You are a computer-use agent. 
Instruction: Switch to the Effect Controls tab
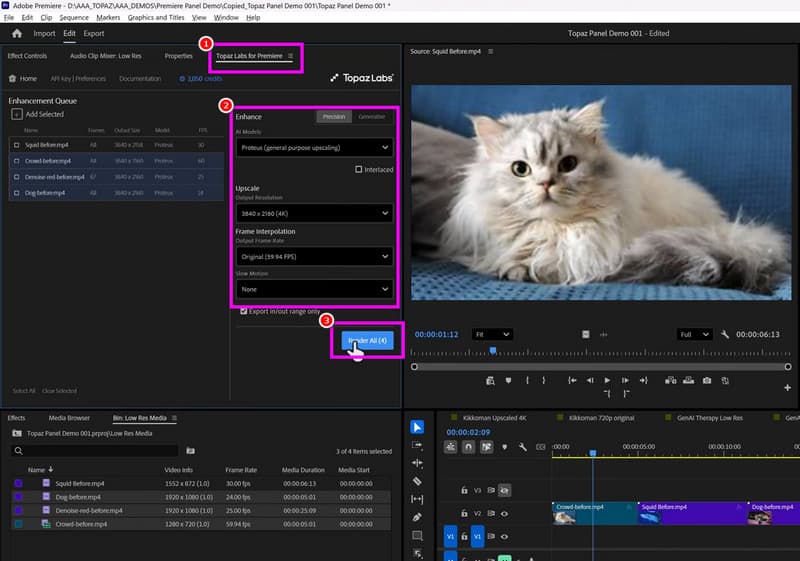coord(27,56)
